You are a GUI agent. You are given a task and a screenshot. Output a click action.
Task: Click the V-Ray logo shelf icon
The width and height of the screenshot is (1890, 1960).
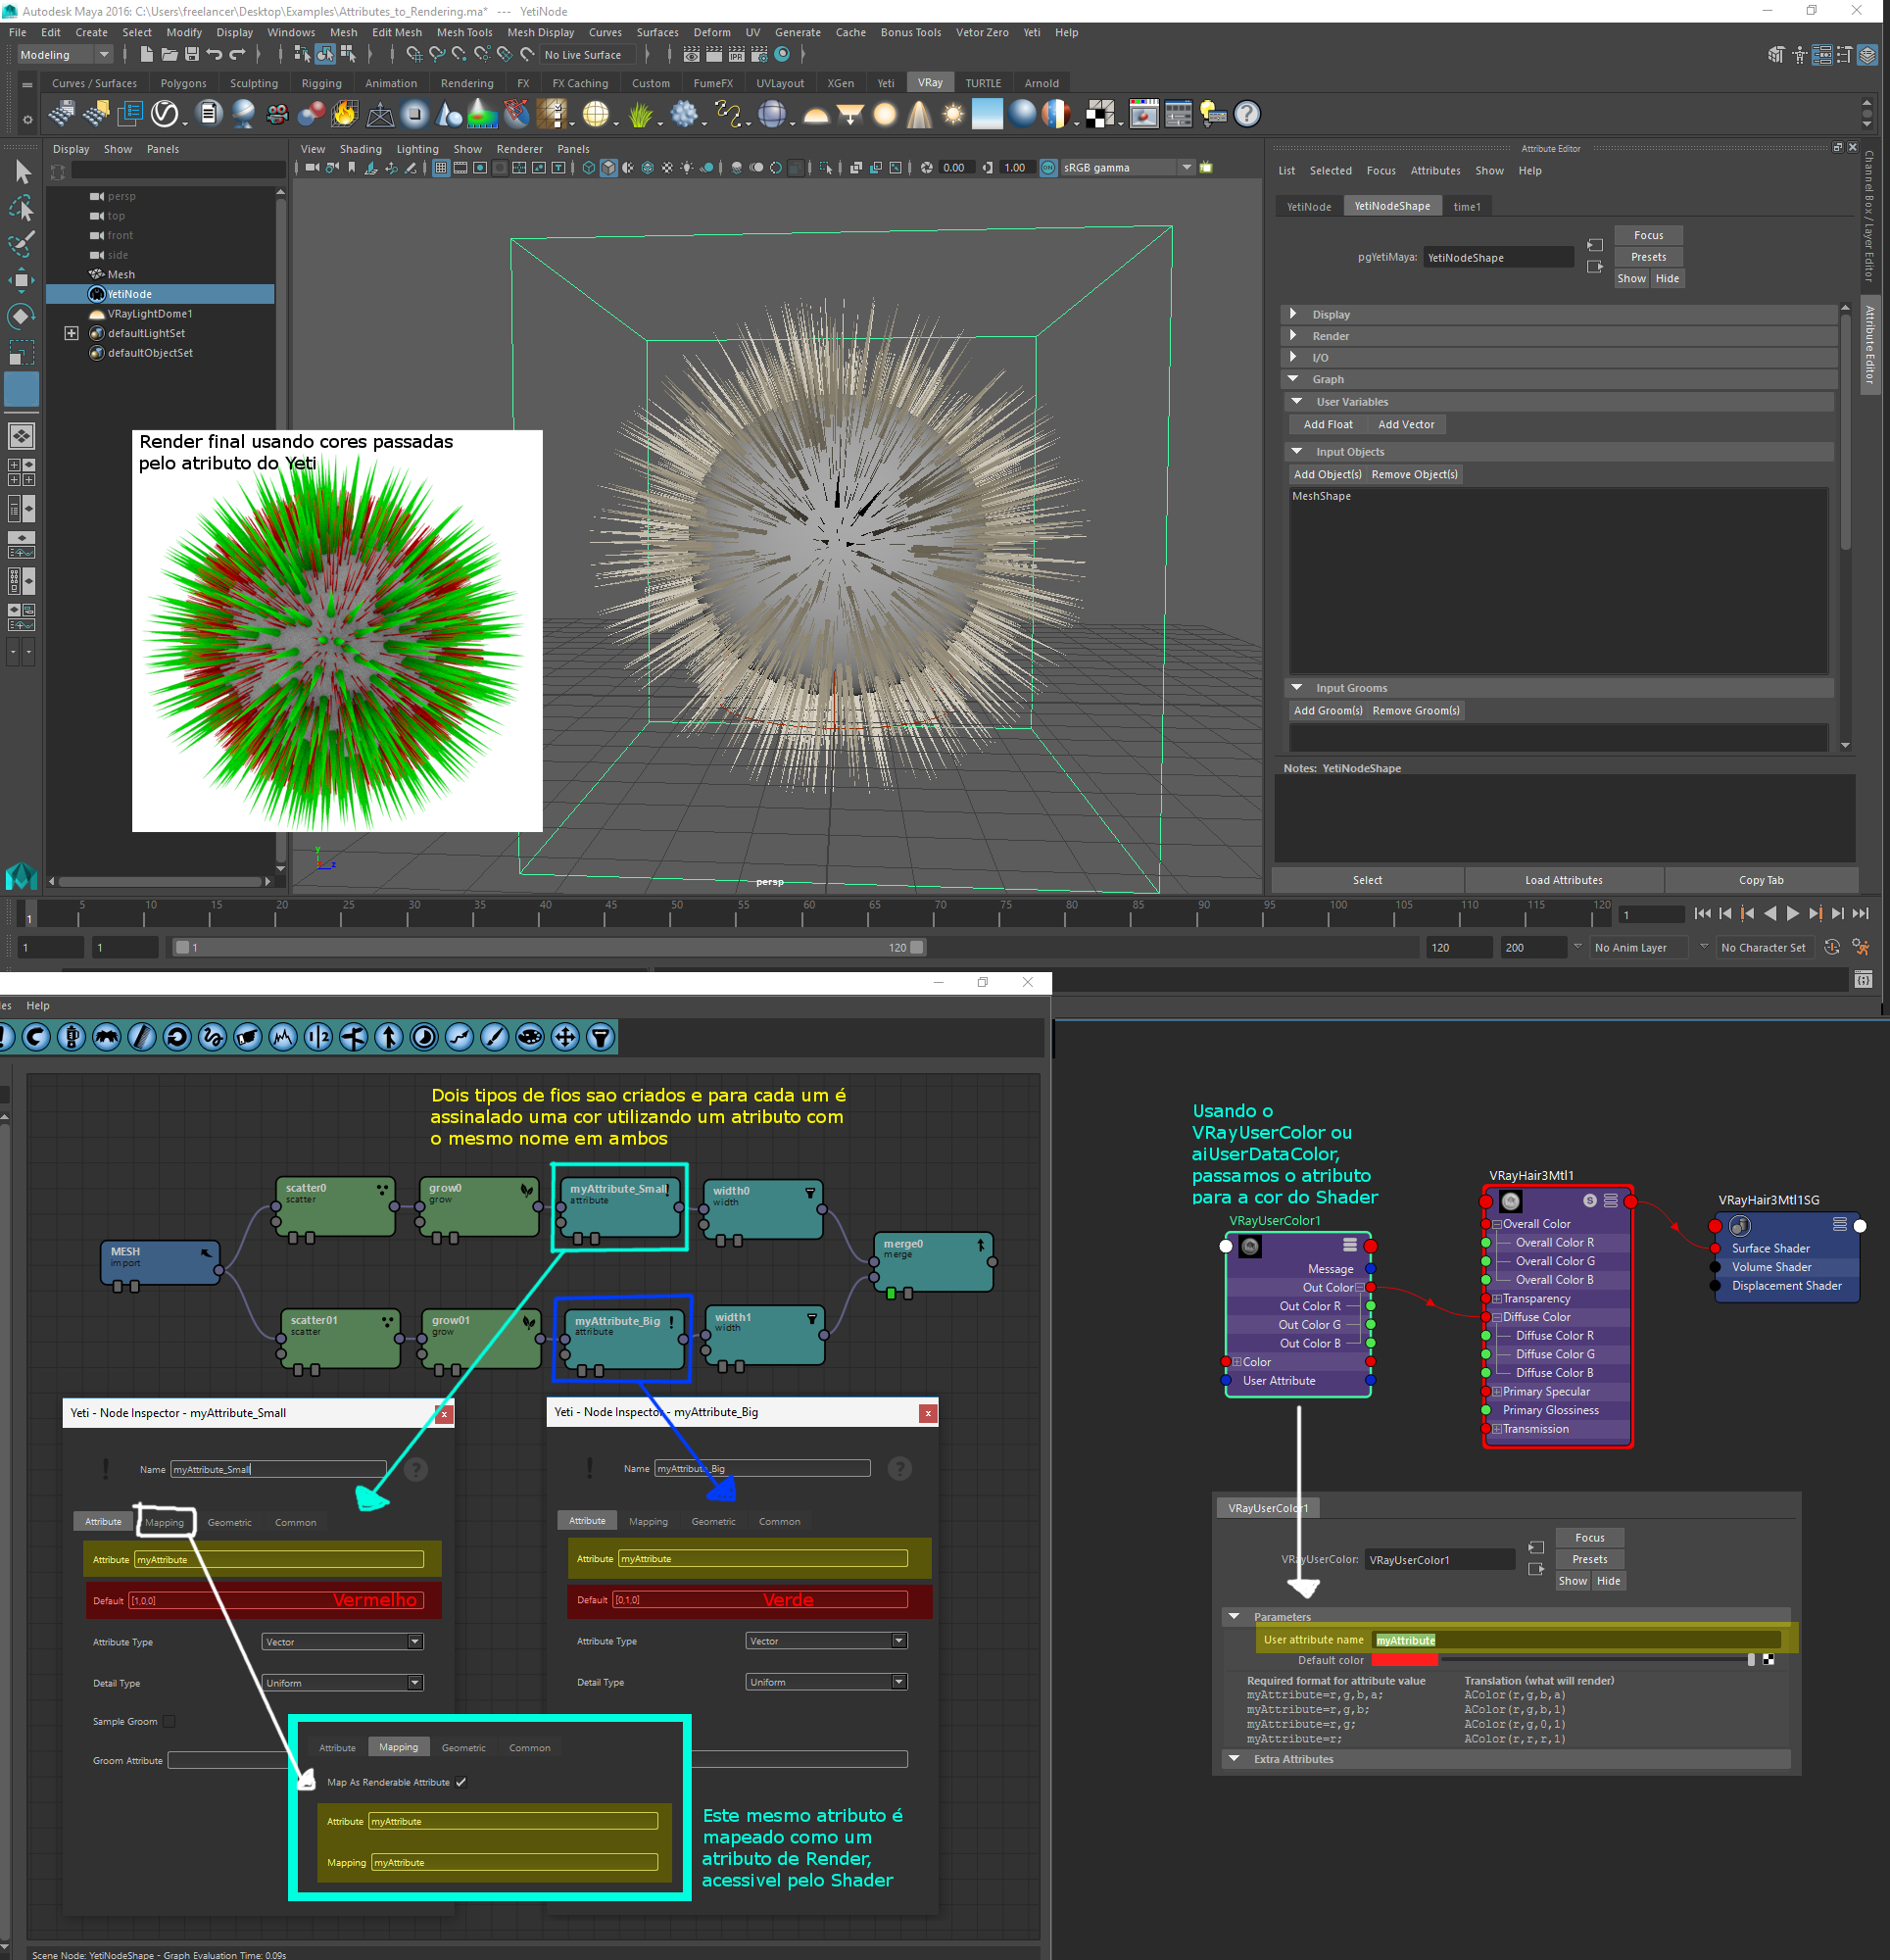(164, 114)
